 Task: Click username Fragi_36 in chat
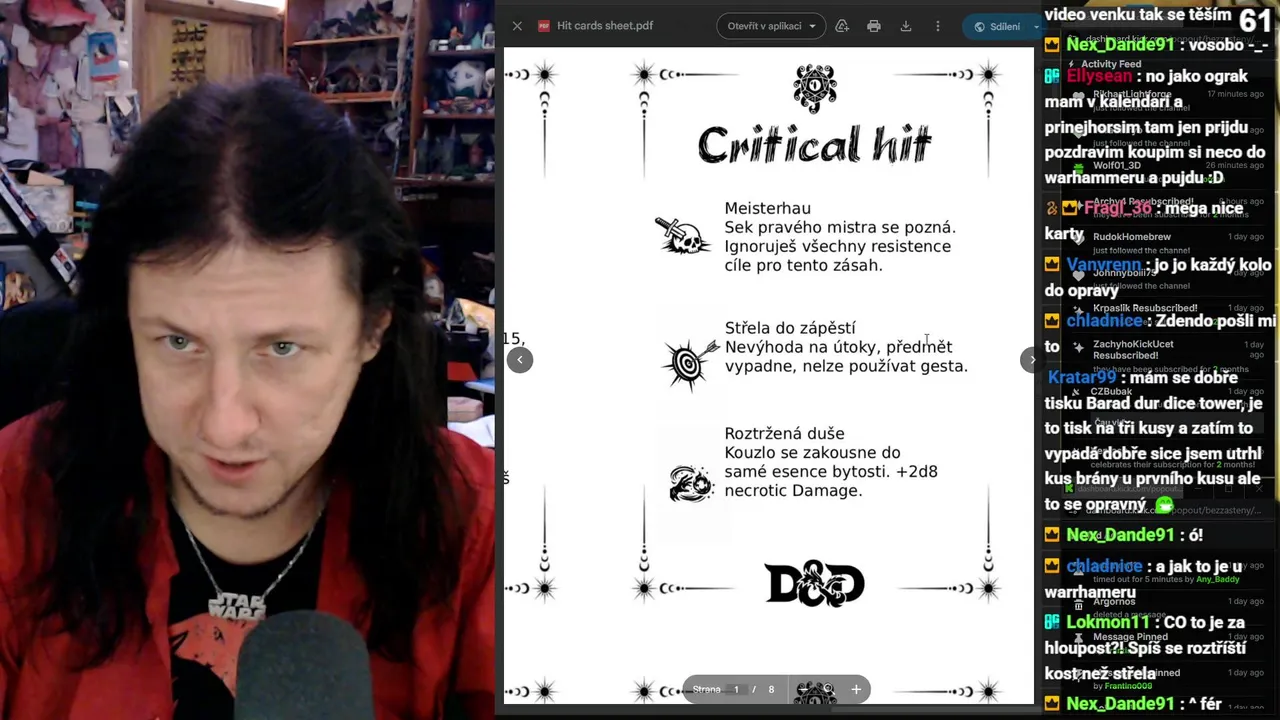coord(1118,208)
